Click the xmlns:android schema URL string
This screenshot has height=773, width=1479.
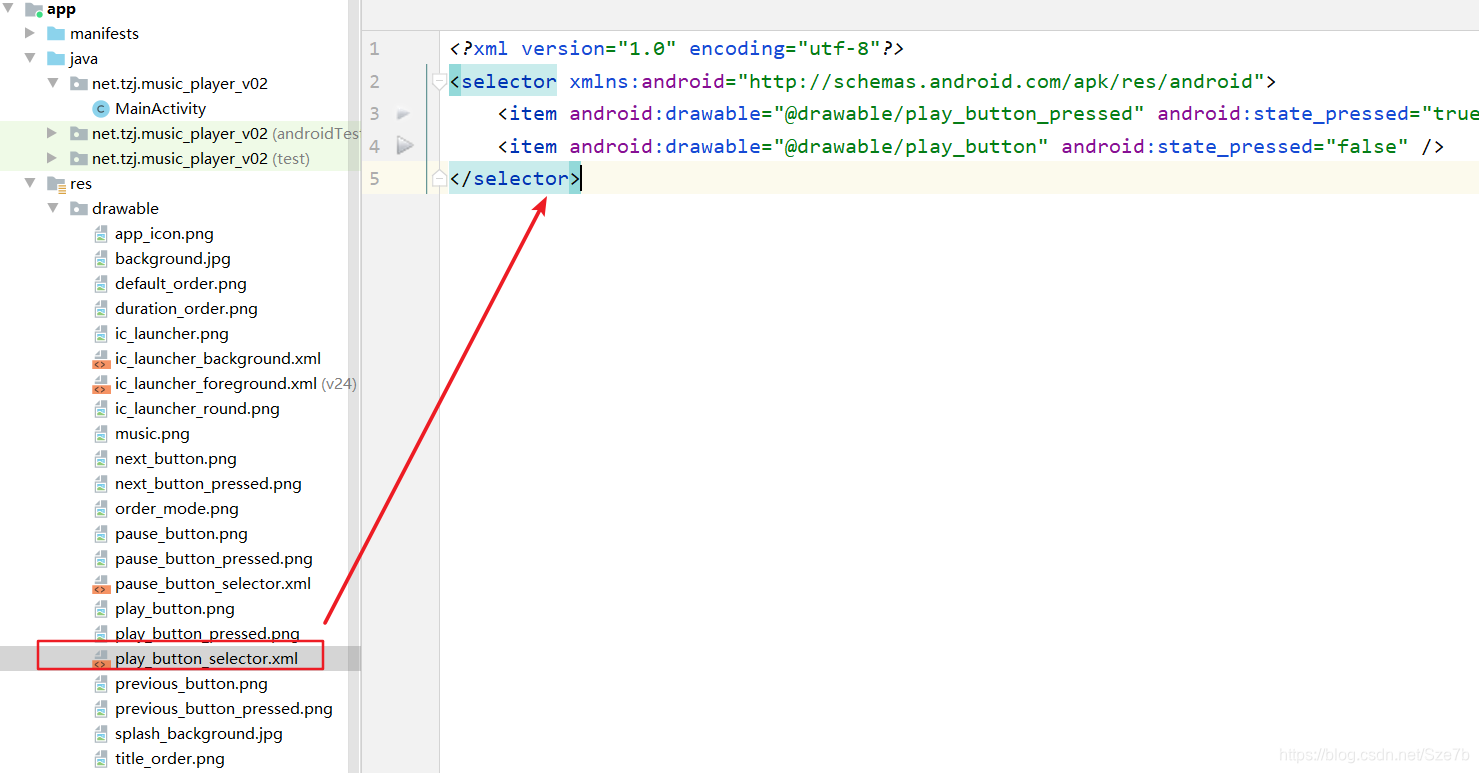pyautogui.click(x=1001, y=82)
